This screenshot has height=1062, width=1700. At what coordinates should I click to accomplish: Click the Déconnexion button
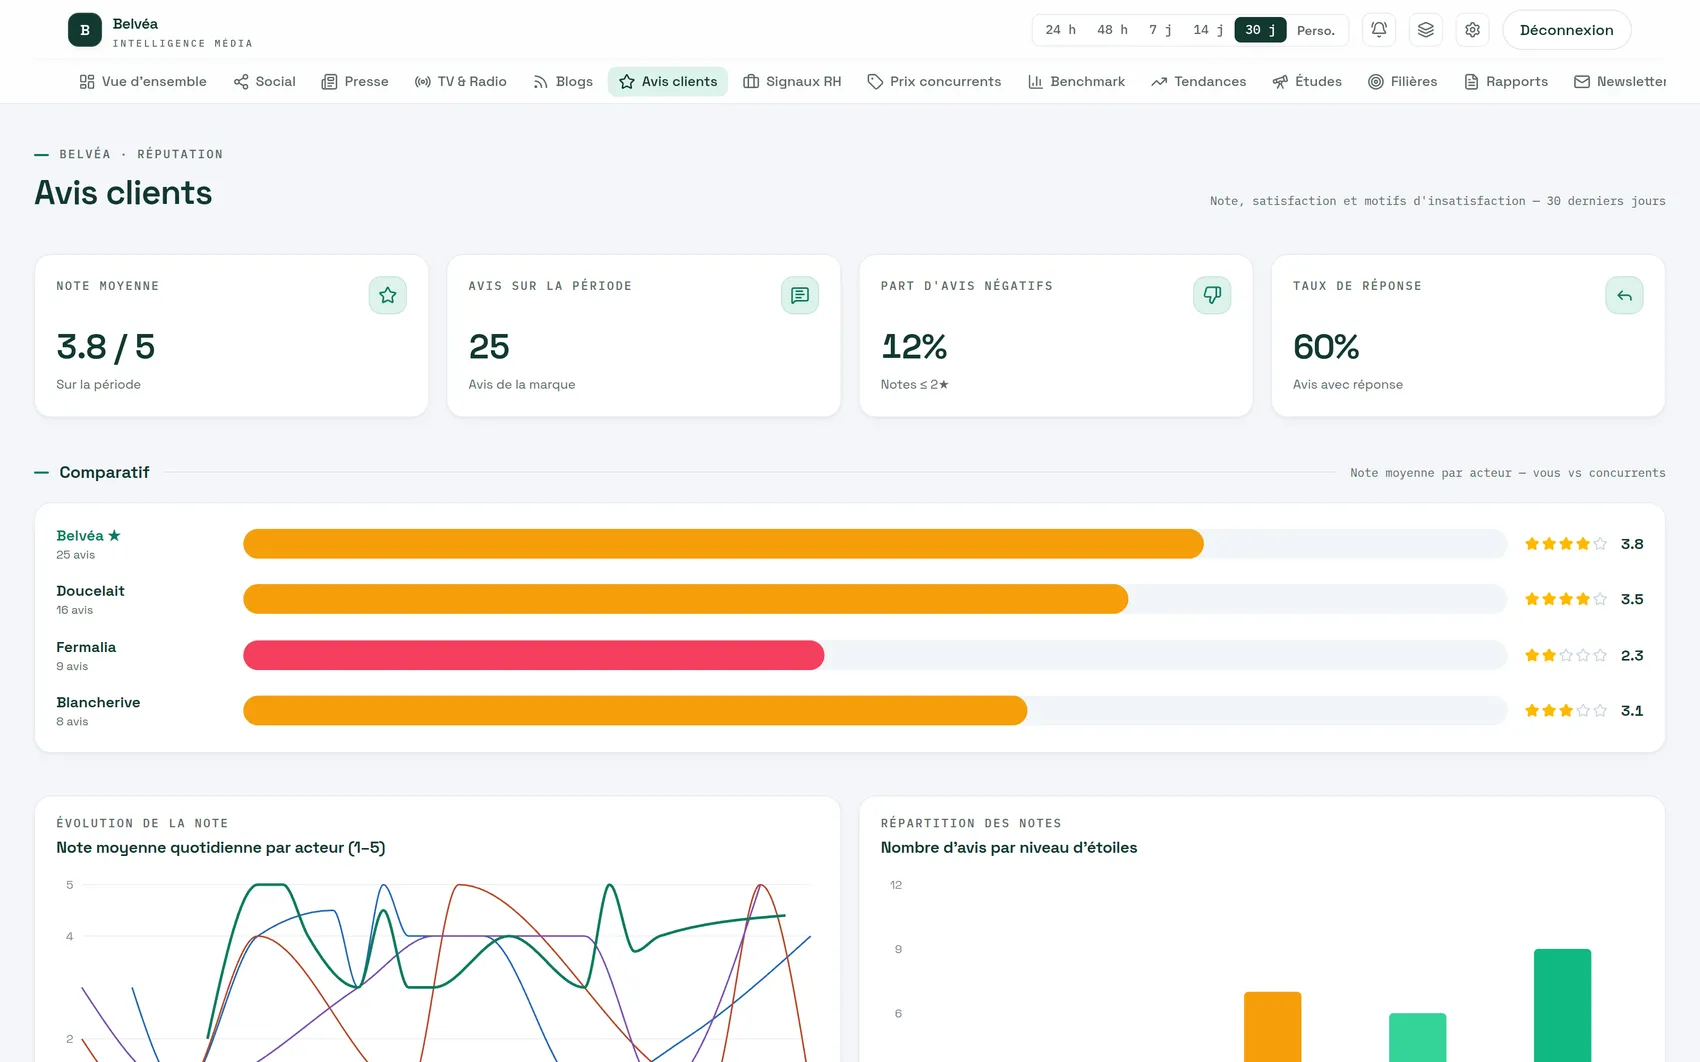(1567, 30)
